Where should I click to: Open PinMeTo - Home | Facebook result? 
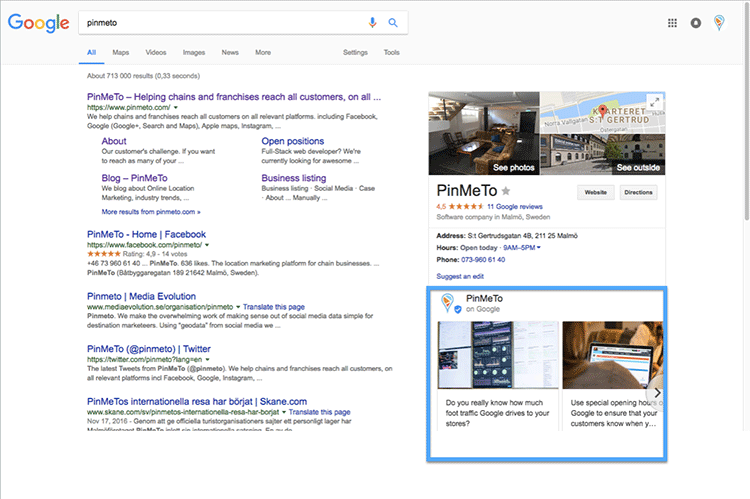[x=146, y=234]
